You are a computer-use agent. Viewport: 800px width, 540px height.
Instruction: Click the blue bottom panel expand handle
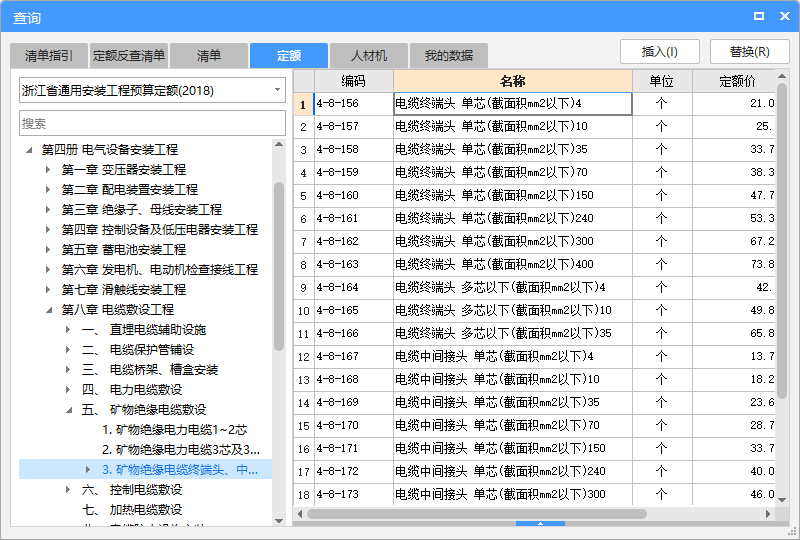tap(540, 524)
